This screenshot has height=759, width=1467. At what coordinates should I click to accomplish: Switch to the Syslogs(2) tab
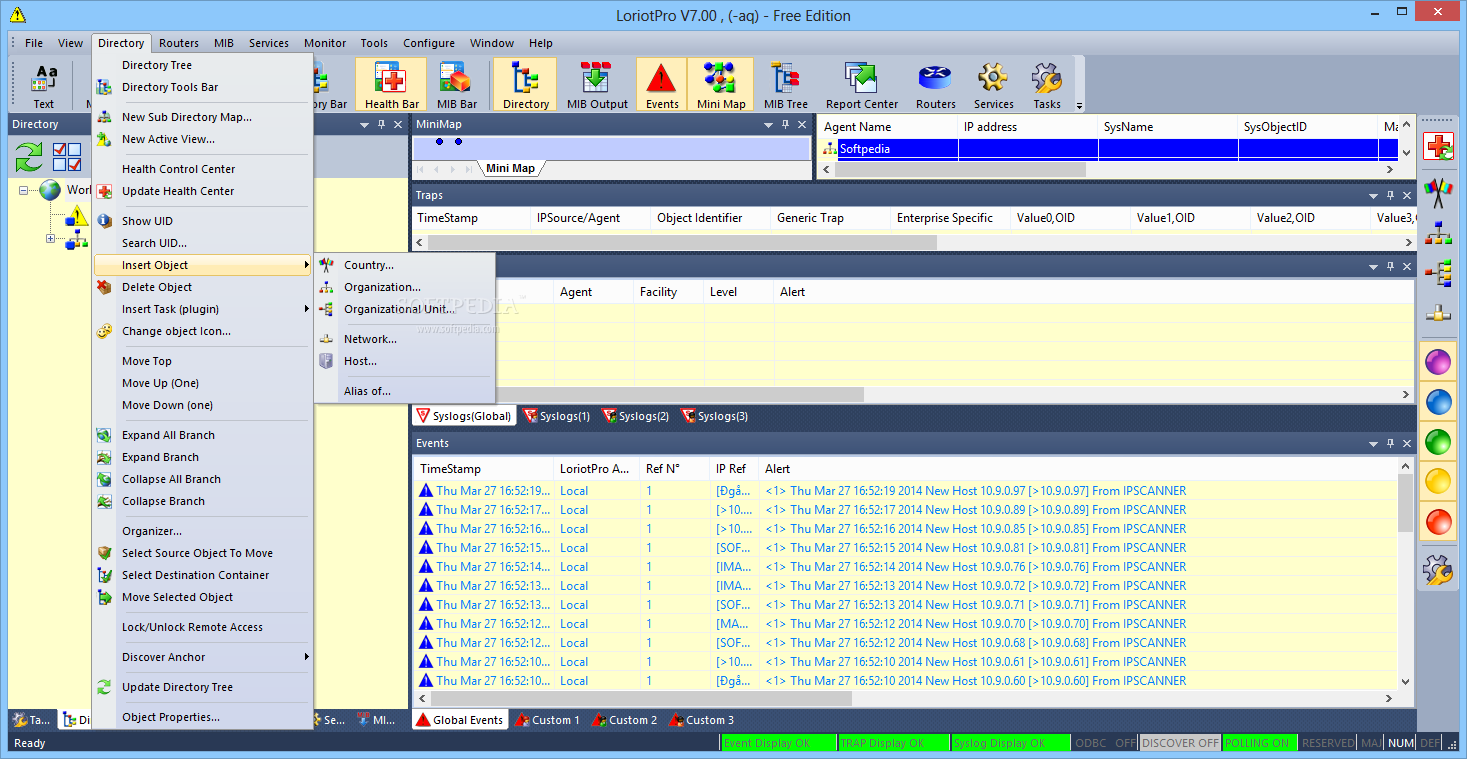[x=636, y=416]
